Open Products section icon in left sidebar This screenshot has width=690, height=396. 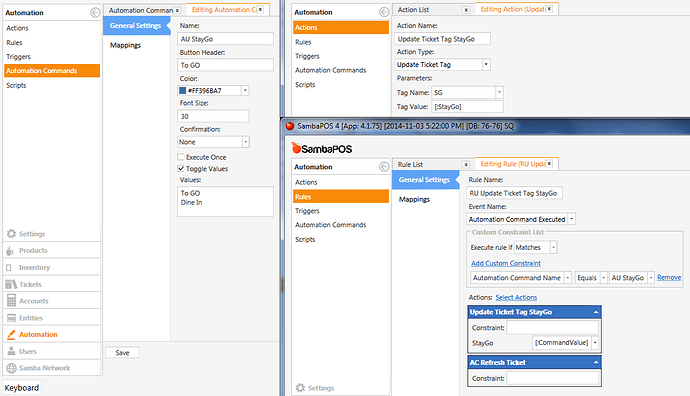pyautogui.click(x=10, y=251)
